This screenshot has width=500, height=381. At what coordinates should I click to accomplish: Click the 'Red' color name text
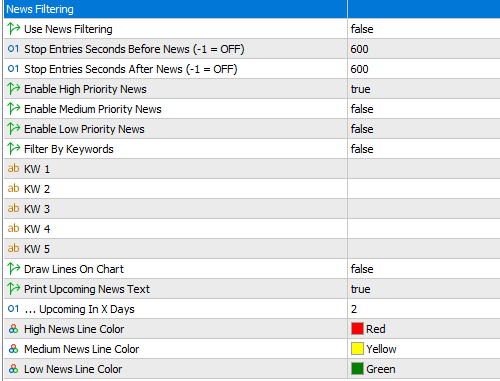pyautogui.click(x=376, y=329)
